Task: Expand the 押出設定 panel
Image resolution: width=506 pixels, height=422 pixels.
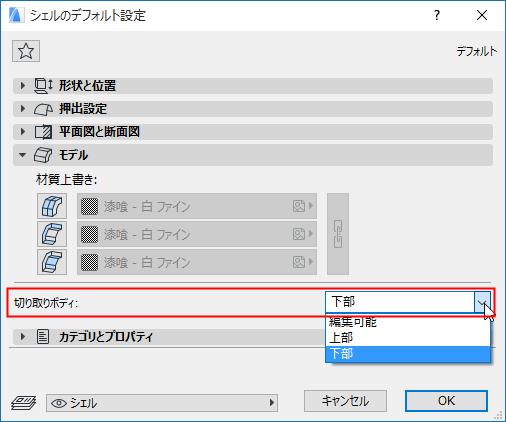Action: [253, 109]
